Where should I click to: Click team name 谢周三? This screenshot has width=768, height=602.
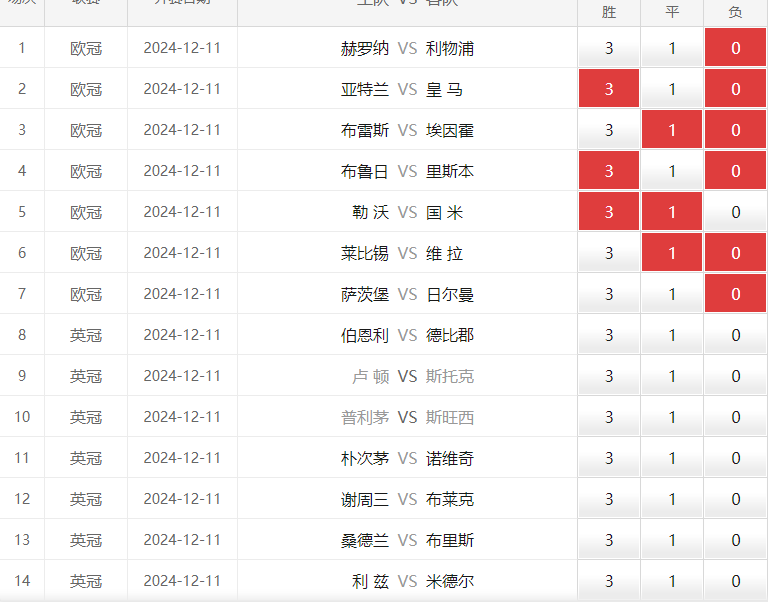point(365,499)
